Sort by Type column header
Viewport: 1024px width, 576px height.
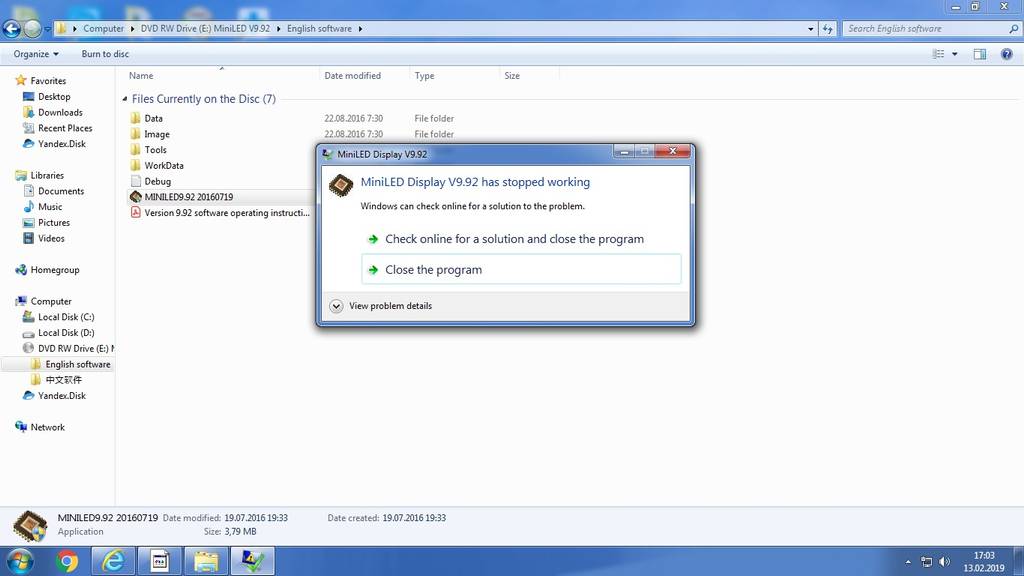pyautogui.click(x=424, y=76)
